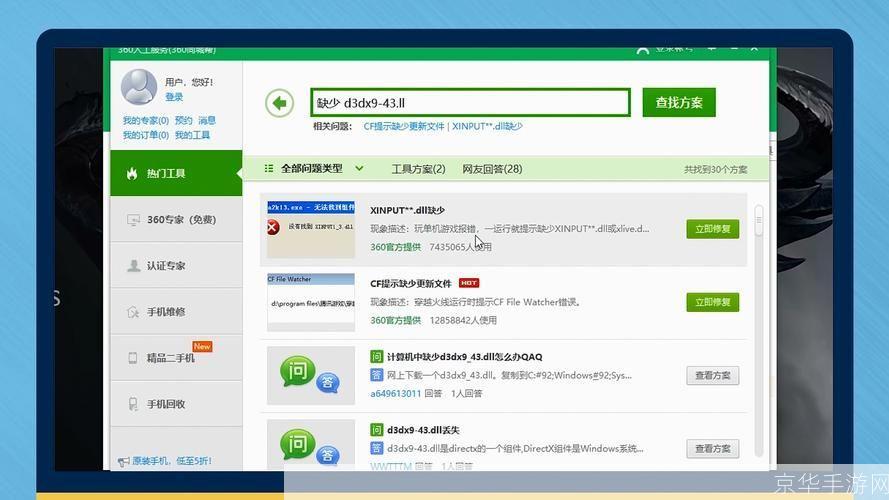Click the recycle phone icon beside 手机回收
Image resolution: width=889 pixels, height=500 pixels.
coord(133,404)
